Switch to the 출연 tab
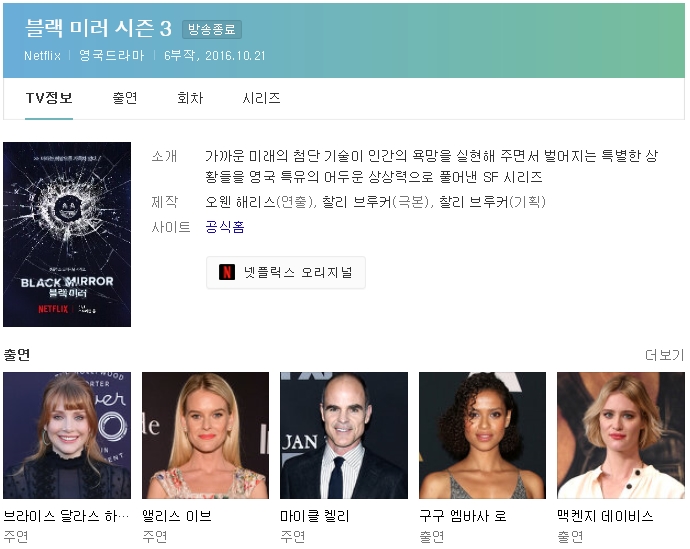Viewport: 690px width, 549px height. pos(125,98)
